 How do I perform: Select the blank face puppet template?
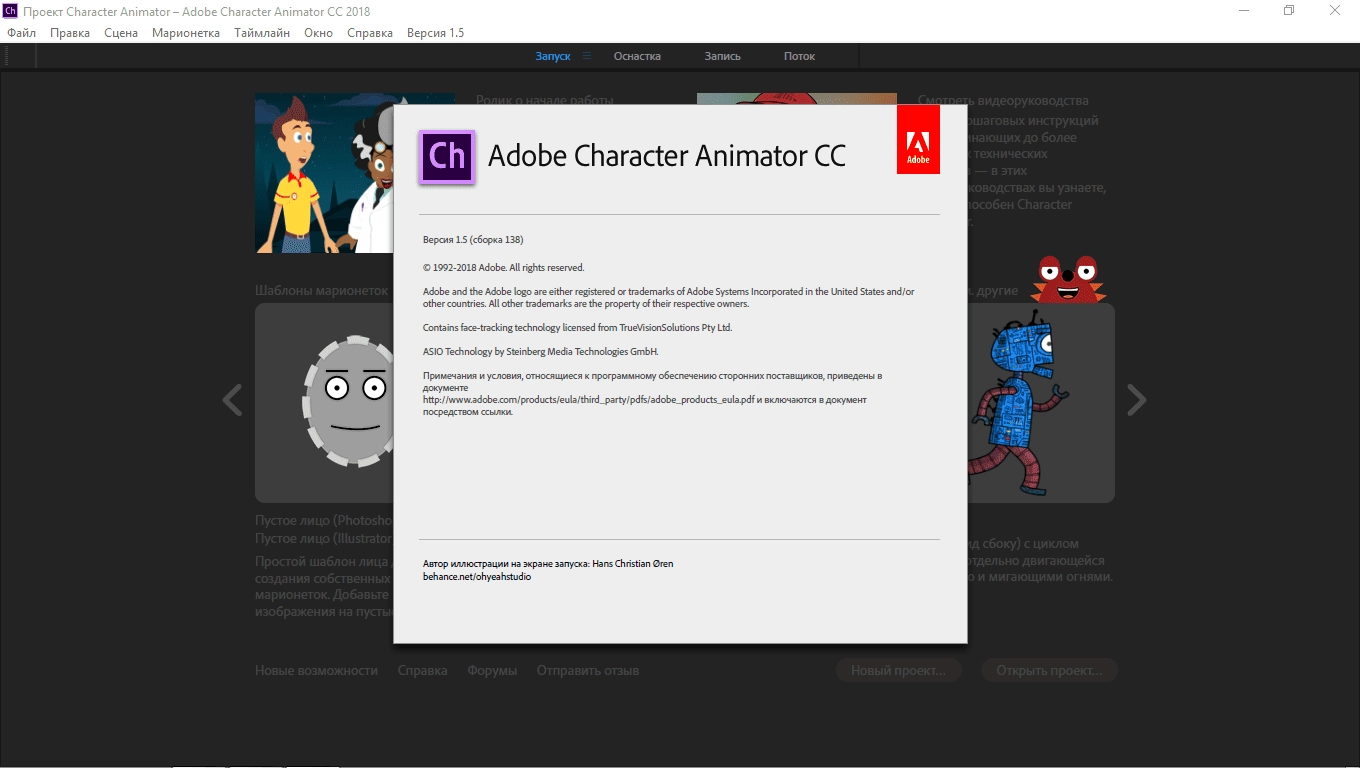[x=324, y=402]
